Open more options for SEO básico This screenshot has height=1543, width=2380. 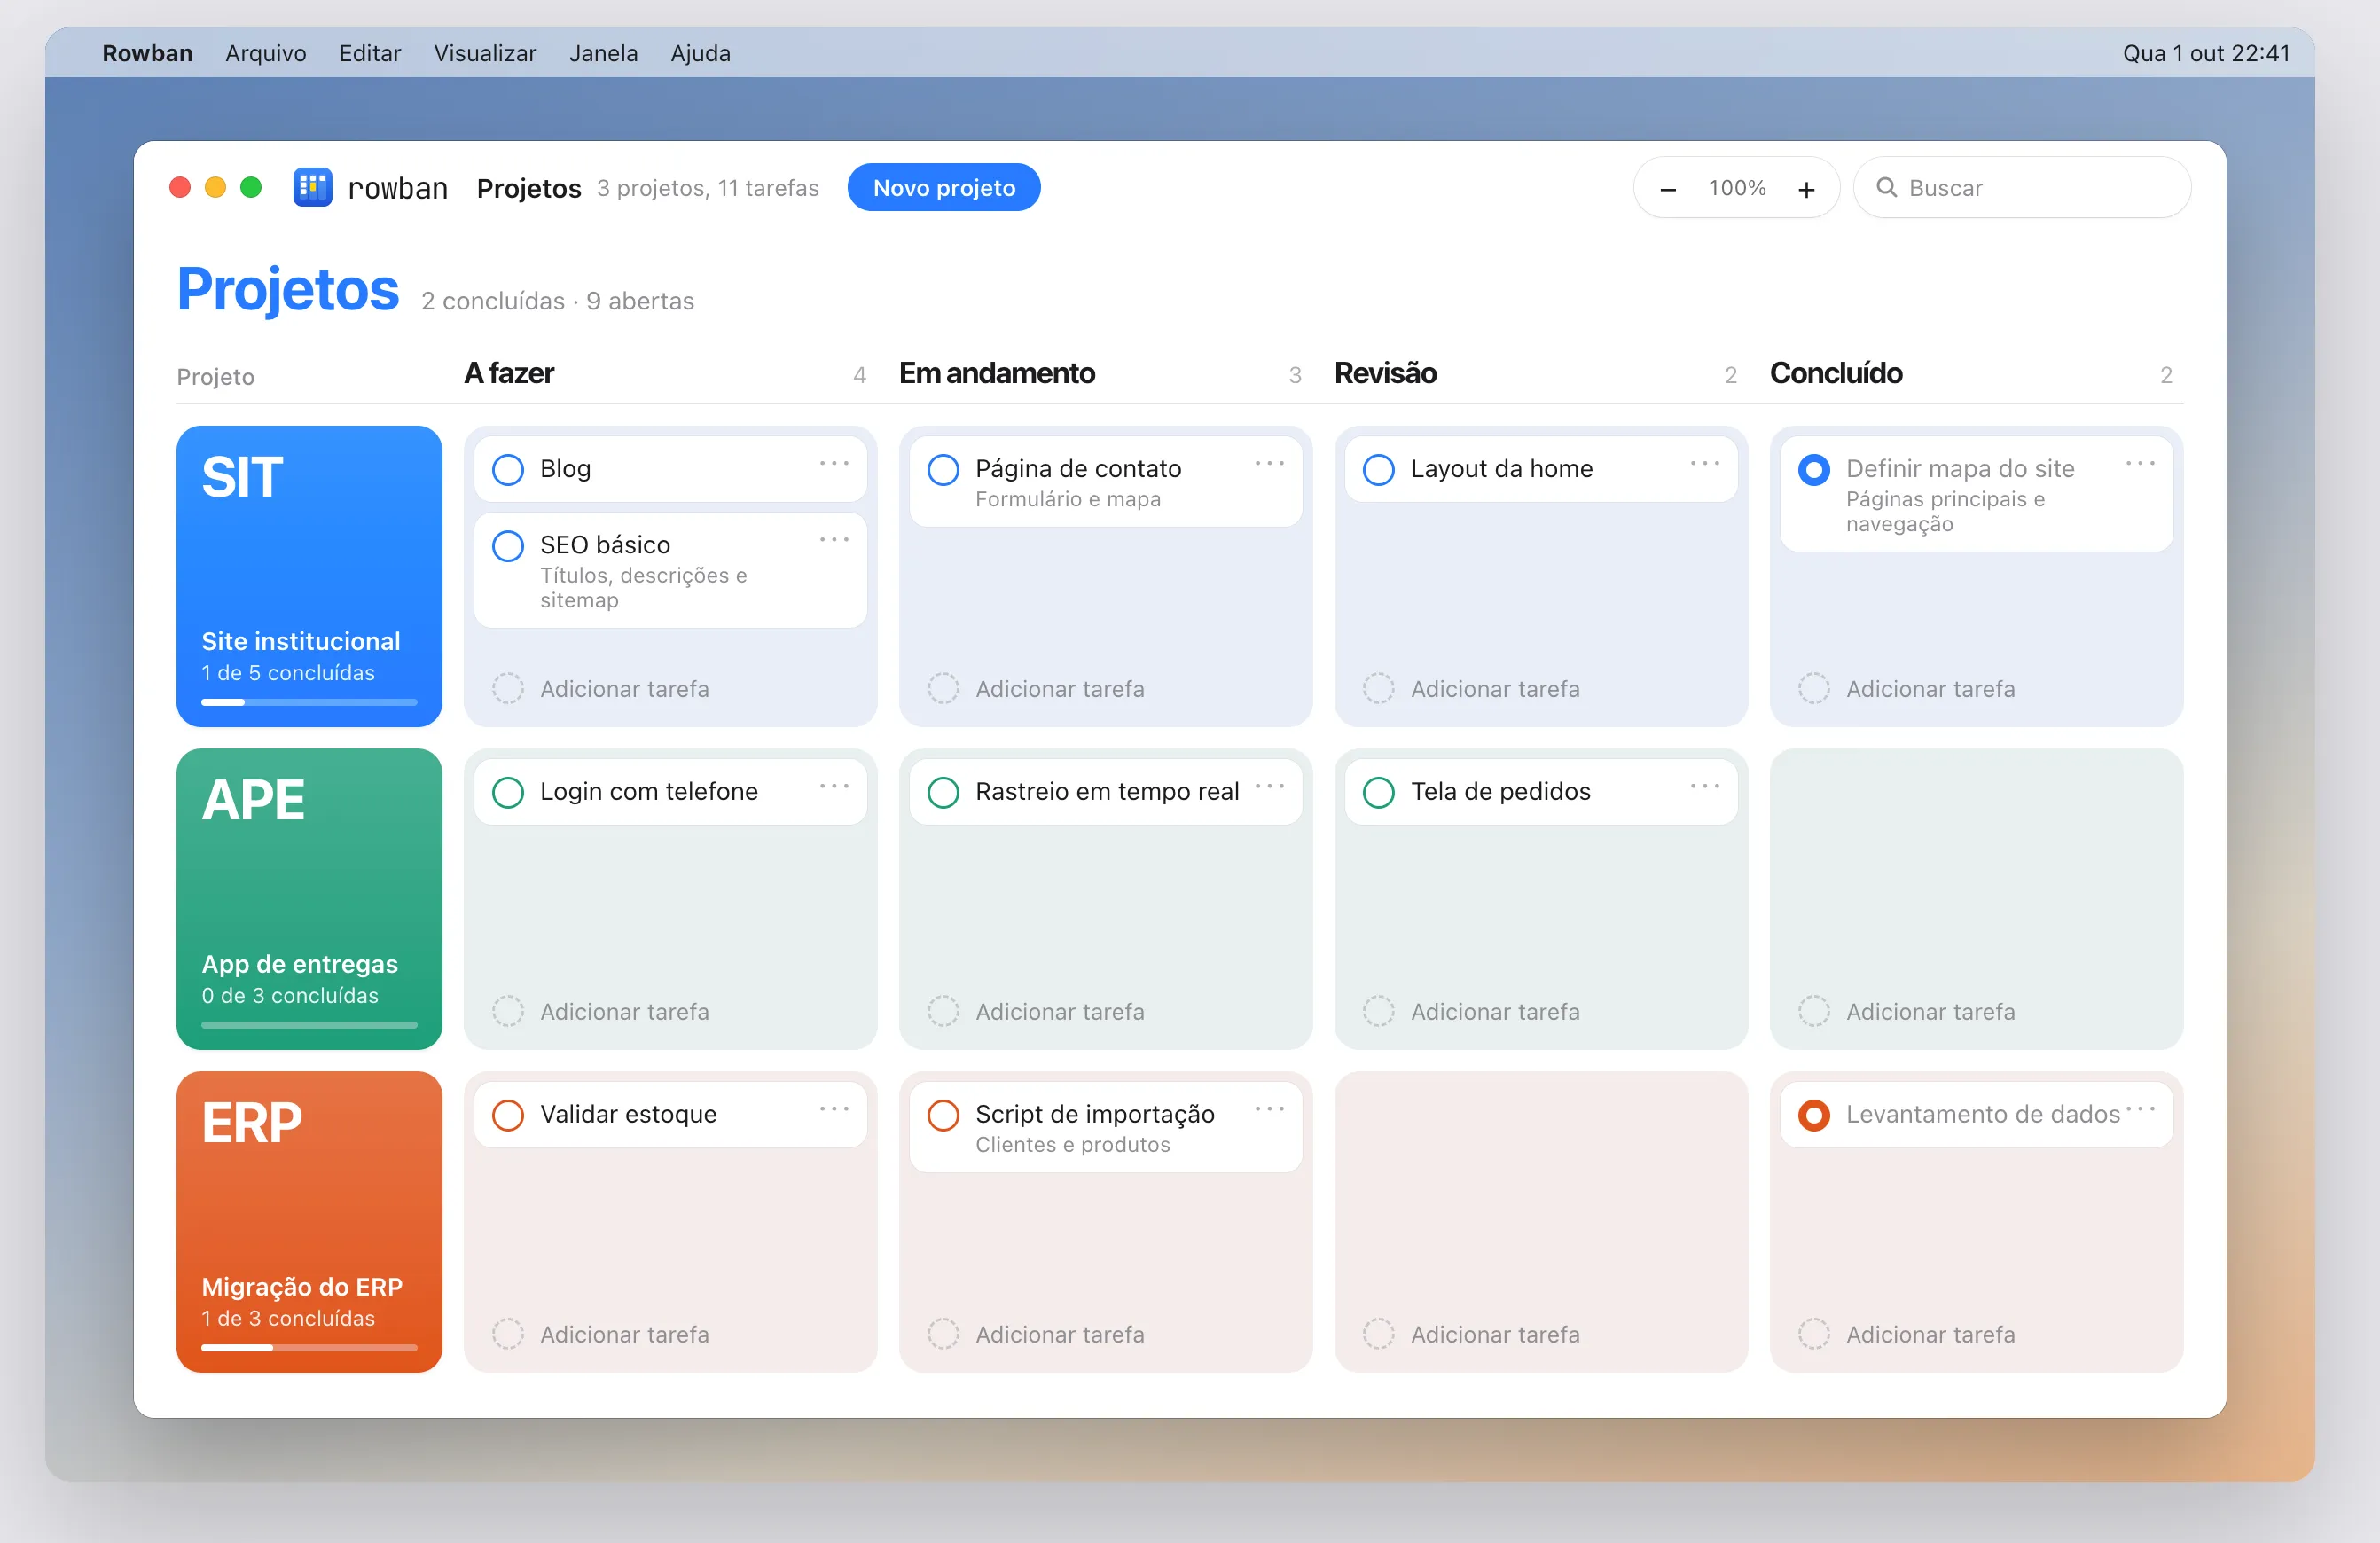834,540
